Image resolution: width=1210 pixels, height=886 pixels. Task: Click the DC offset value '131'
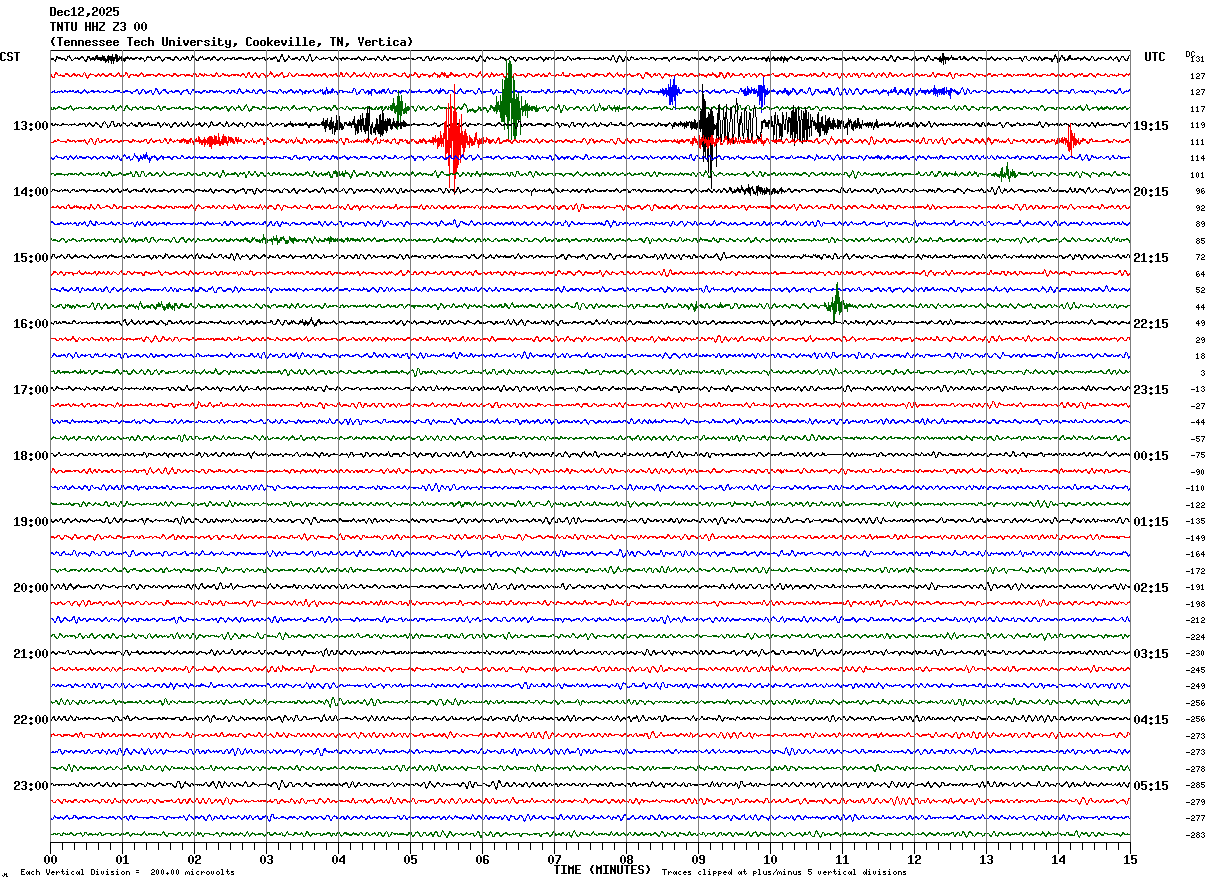click(1198, 60)
